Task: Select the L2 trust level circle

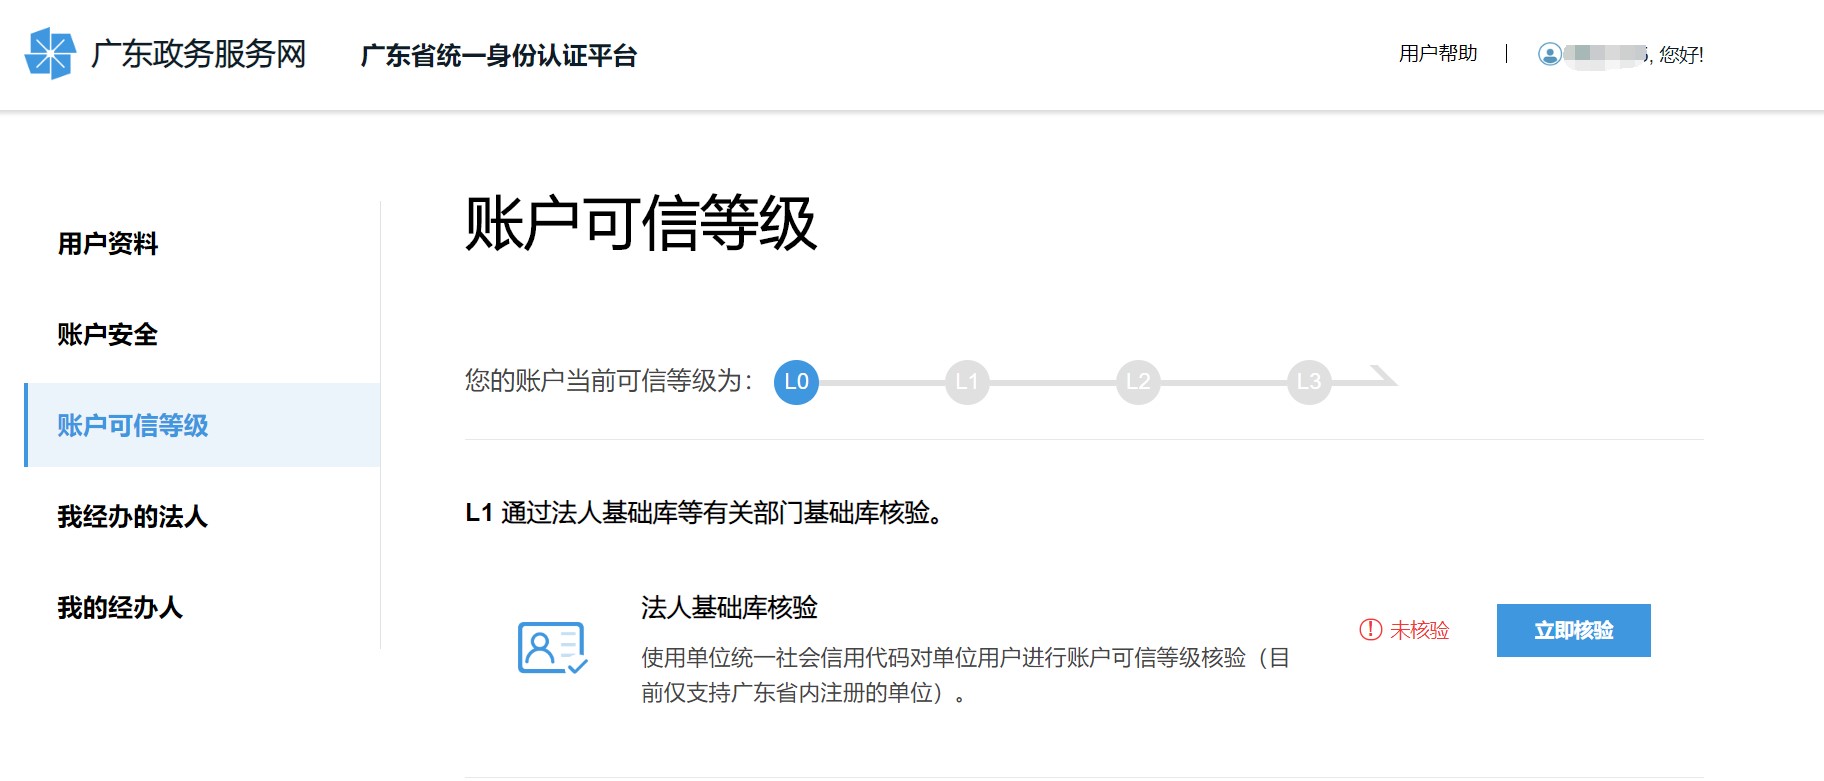Action: coord(1138,382)
